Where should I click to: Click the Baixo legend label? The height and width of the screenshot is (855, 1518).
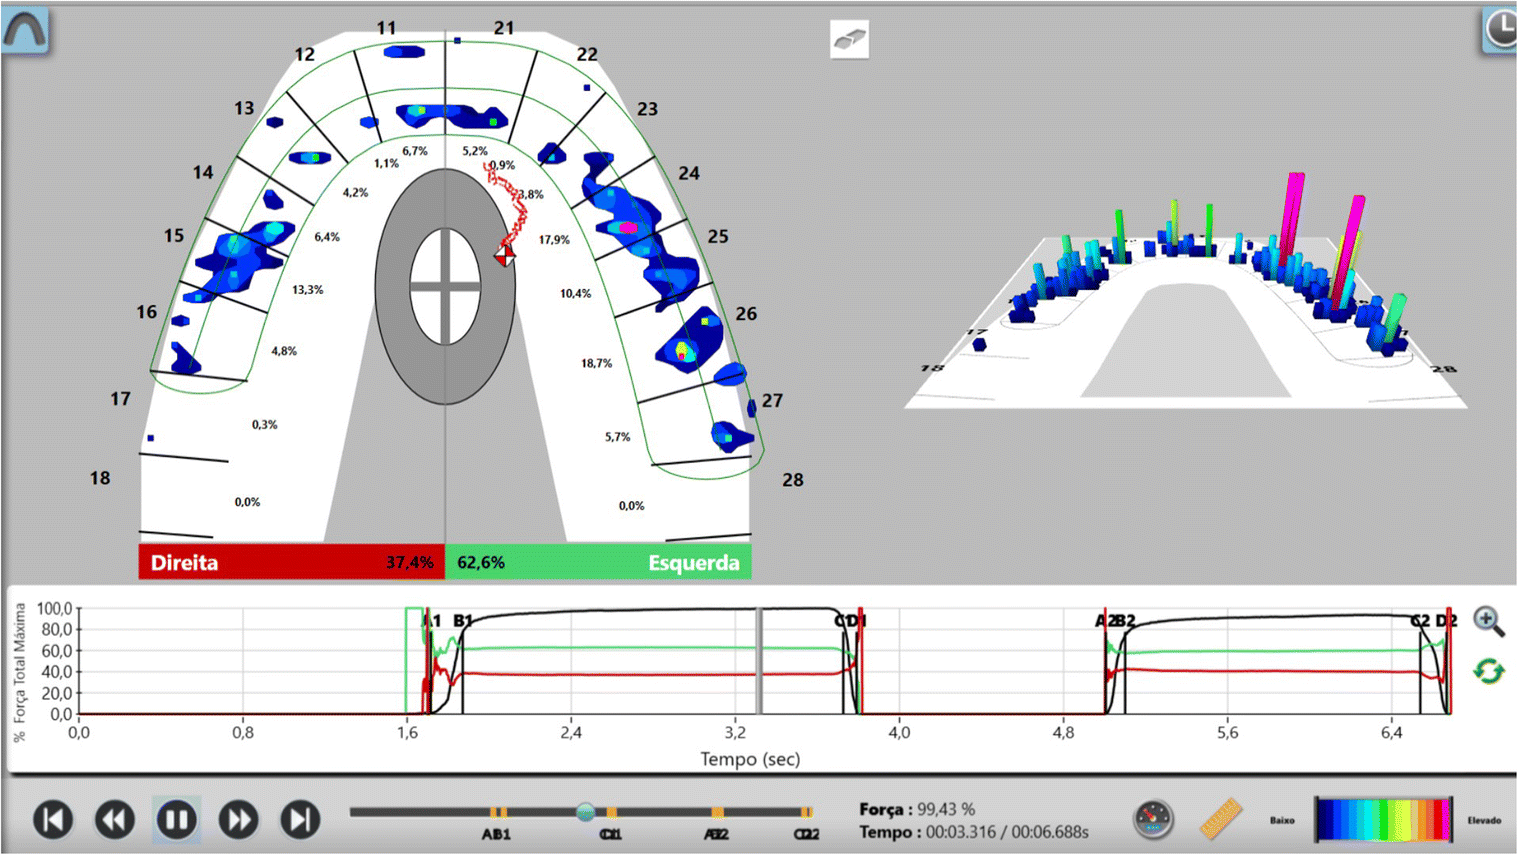point(1283,820)
